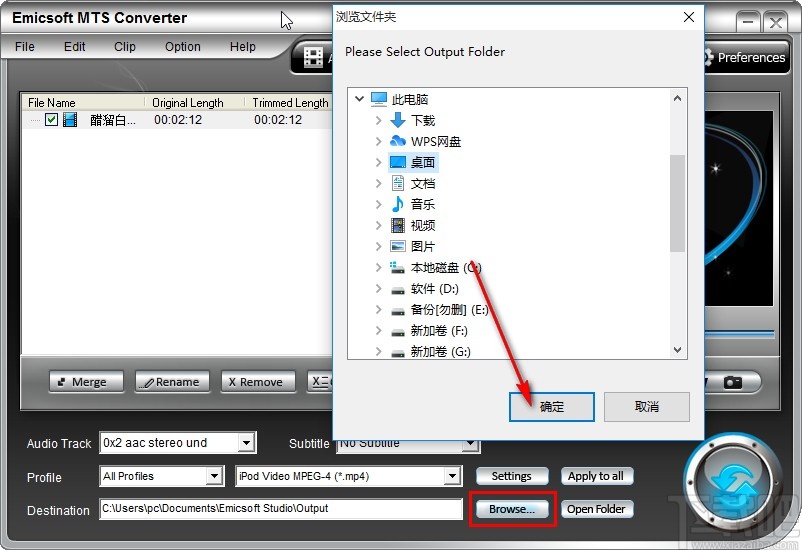The height and width of the screenshot is (550, 802).
Task: Click the File Name column header
Action: tap(51, 103)
